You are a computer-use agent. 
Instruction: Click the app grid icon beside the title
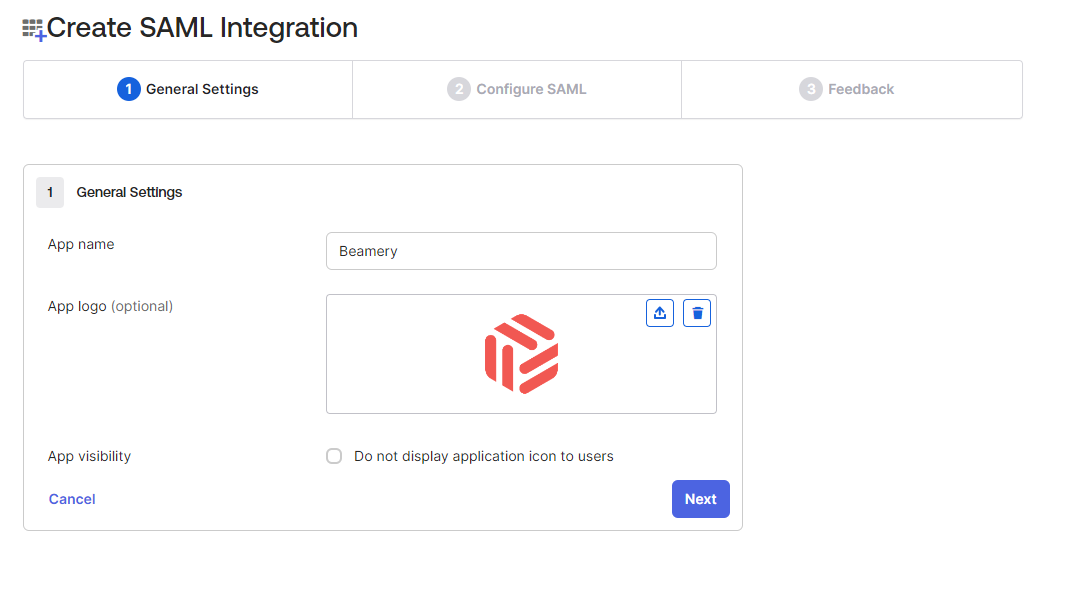(34, 30)
